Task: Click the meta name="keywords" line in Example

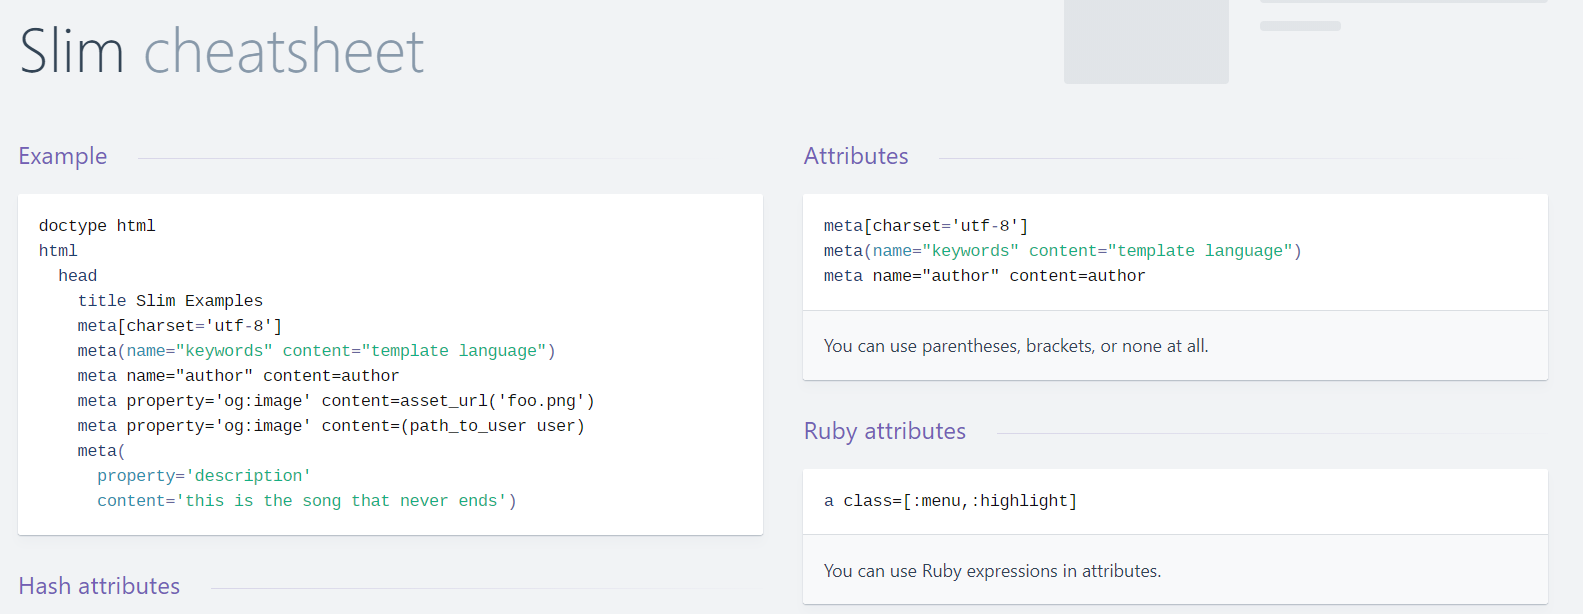Action: click(x=316, y=351)
